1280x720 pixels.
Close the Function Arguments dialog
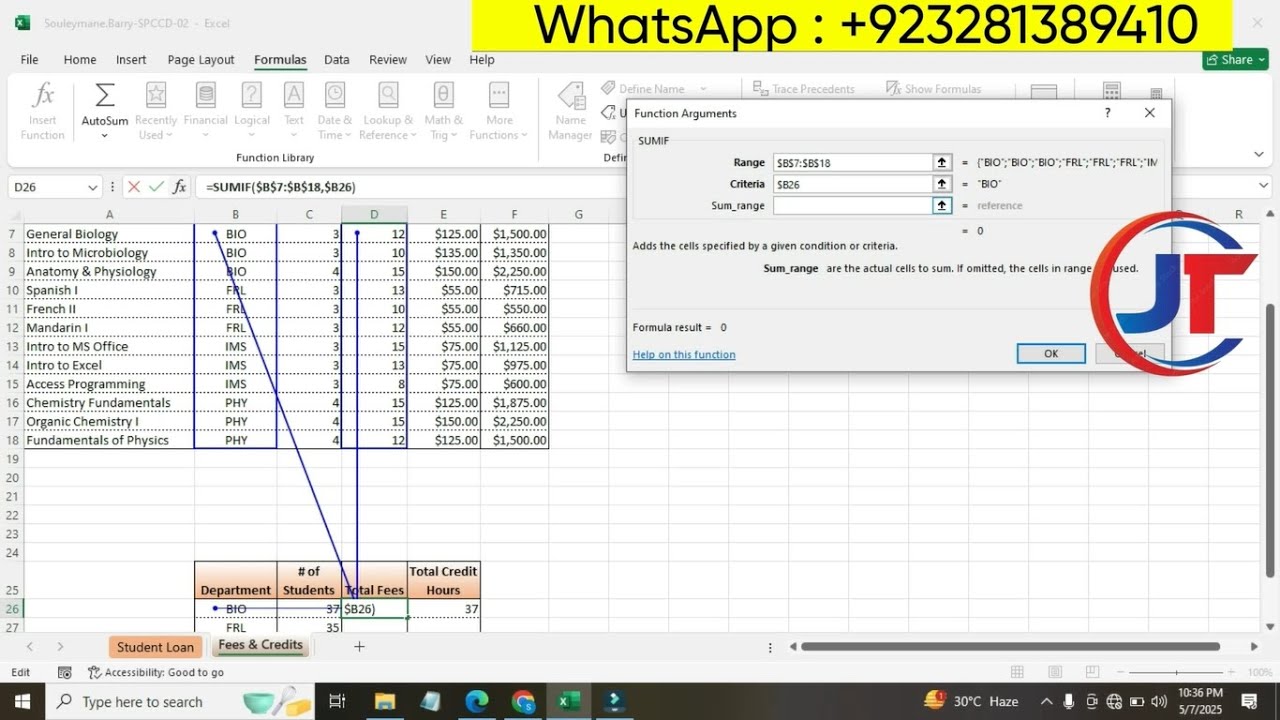coord(1150,113)
